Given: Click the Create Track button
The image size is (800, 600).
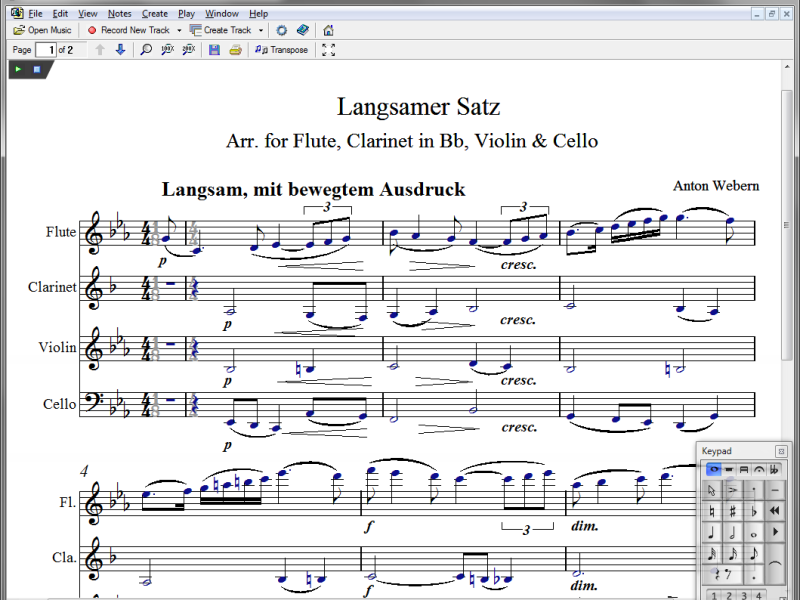Looking at the screenshot, I should 220,30.
